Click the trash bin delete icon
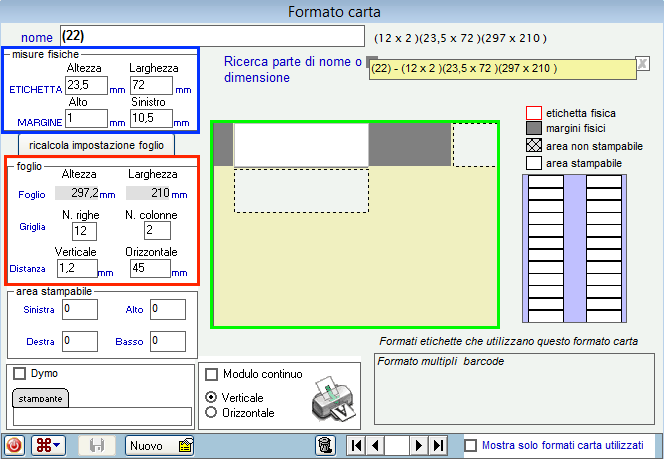This screenshot has width=664, height=459. tap(324, 445)
